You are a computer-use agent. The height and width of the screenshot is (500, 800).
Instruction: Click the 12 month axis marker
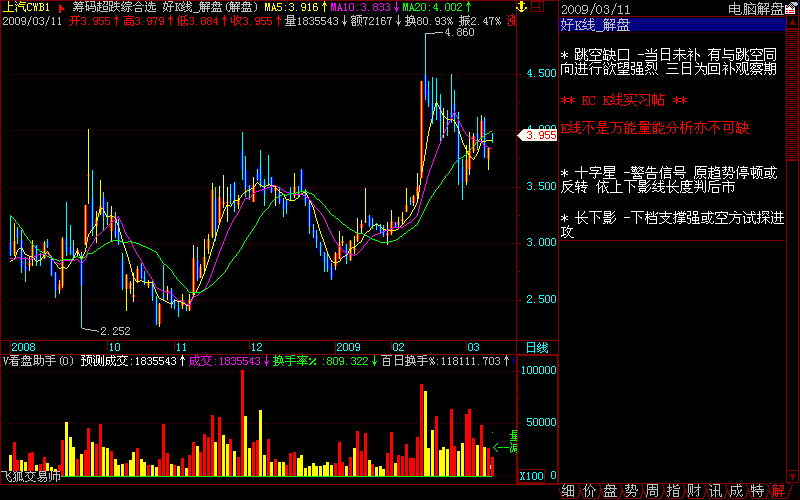coord(256,347)
